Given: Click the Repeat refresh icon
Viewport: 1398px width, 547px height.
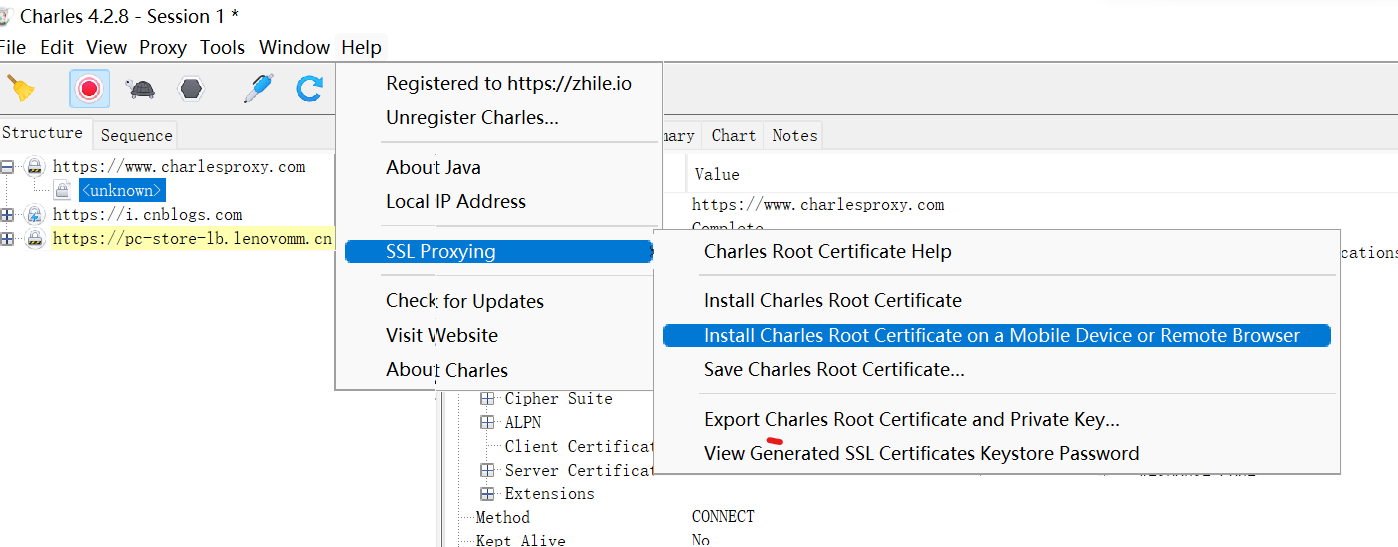Looking at the screenshot, I should [309, 89].
